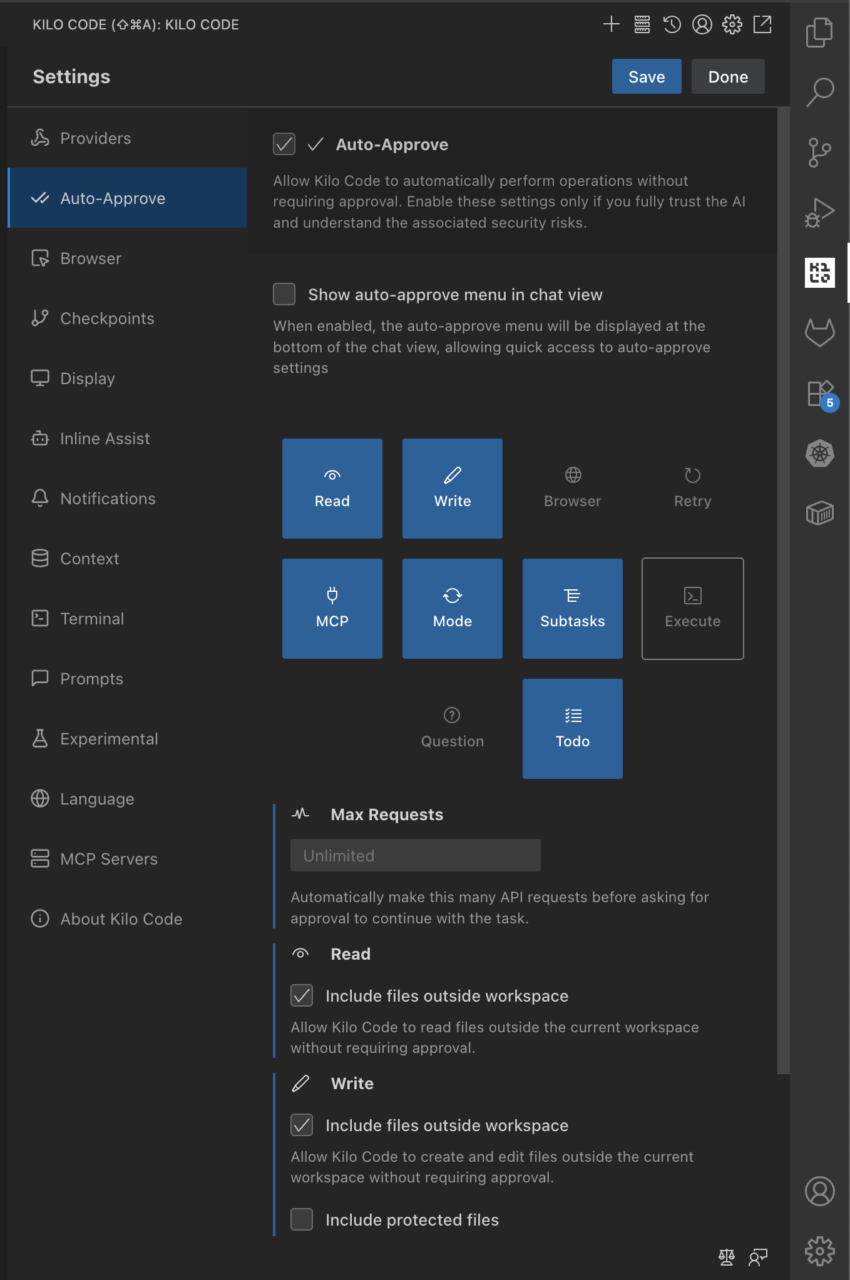This screenshot has height=1280, width=850.
Task: Open the Extensions view with 5 updates
Action: 819,393
